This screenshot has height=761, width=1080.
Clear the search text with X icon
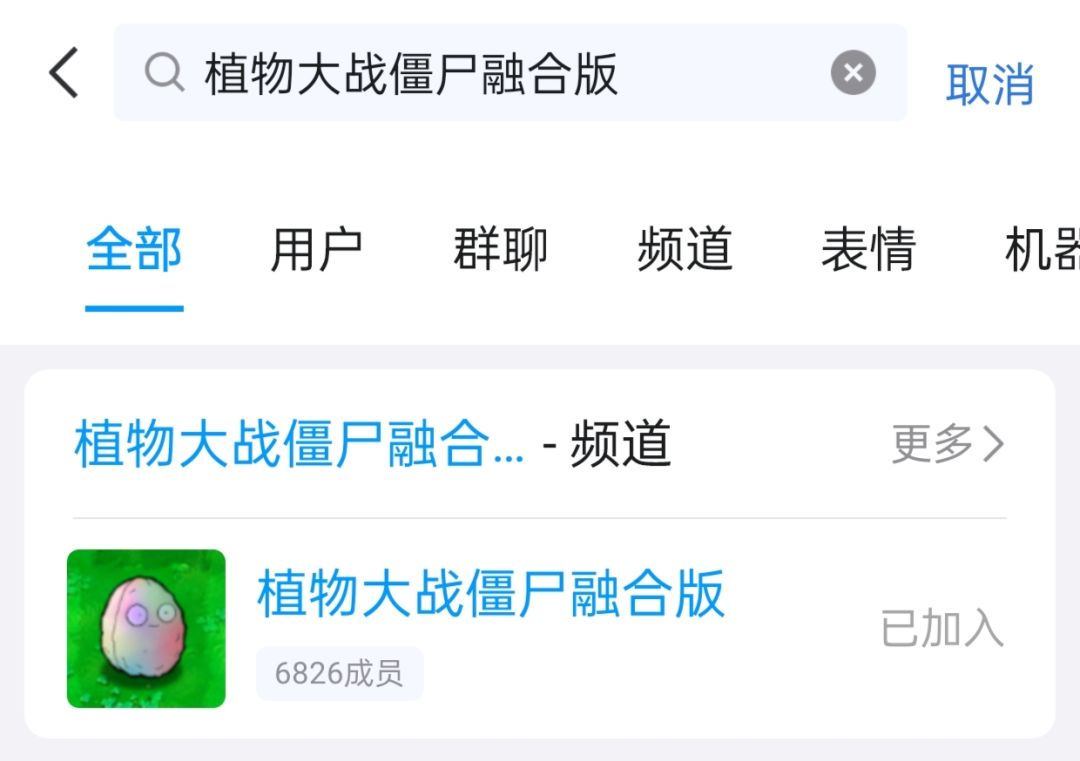(x=853, y=72)
